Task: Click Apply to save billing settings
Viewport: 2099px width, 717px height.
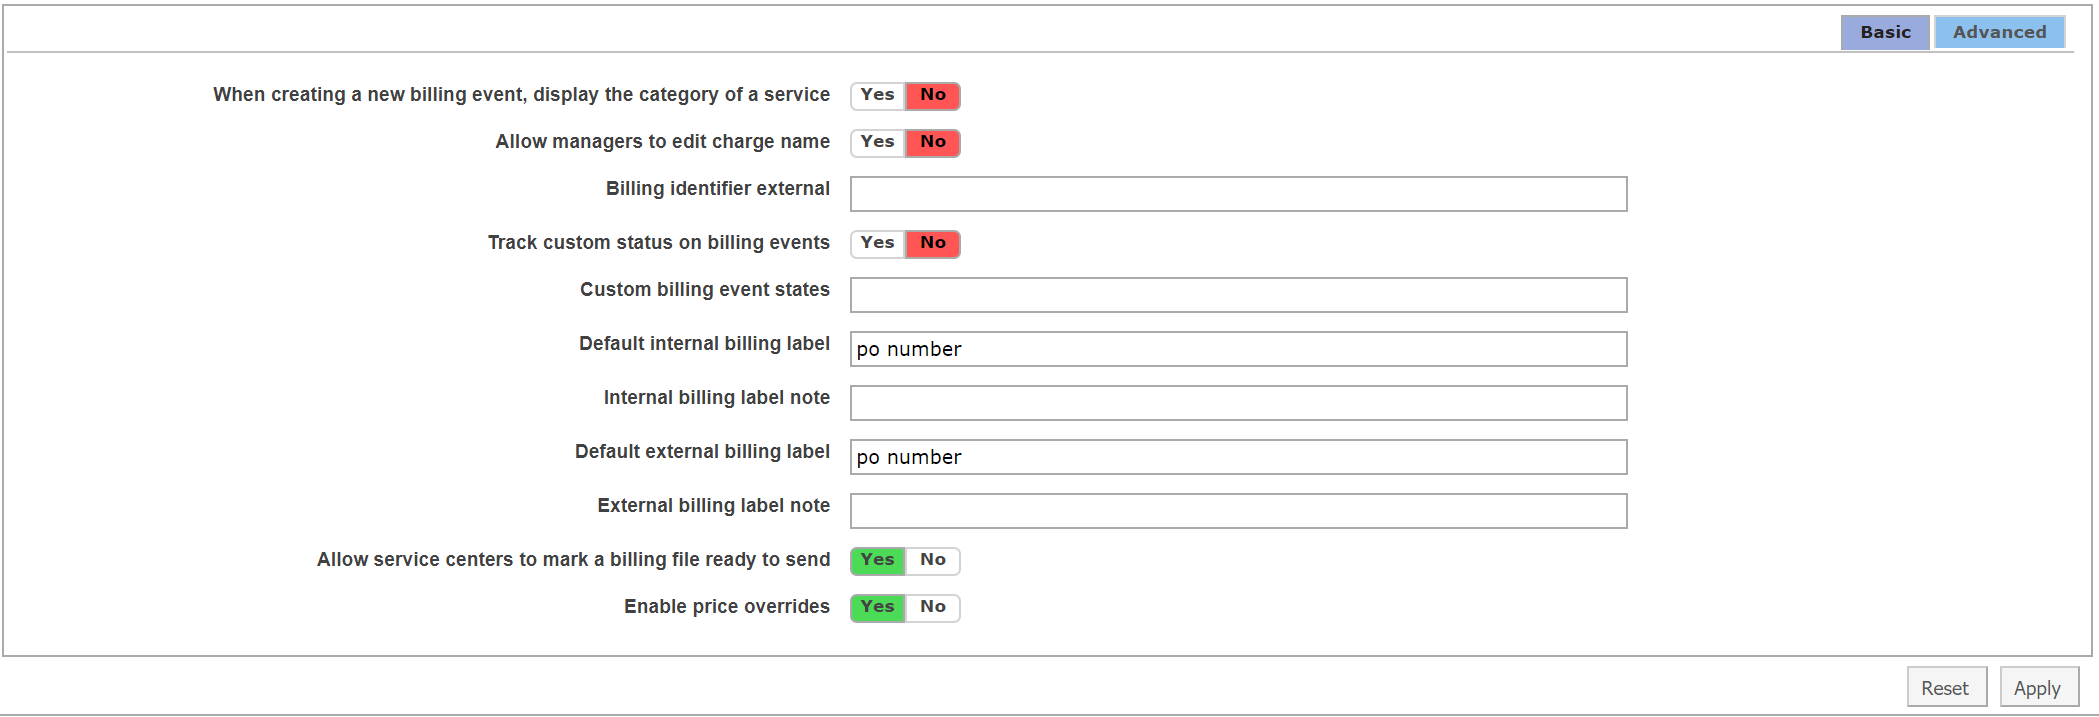Action: click(x=2036, y=688)
